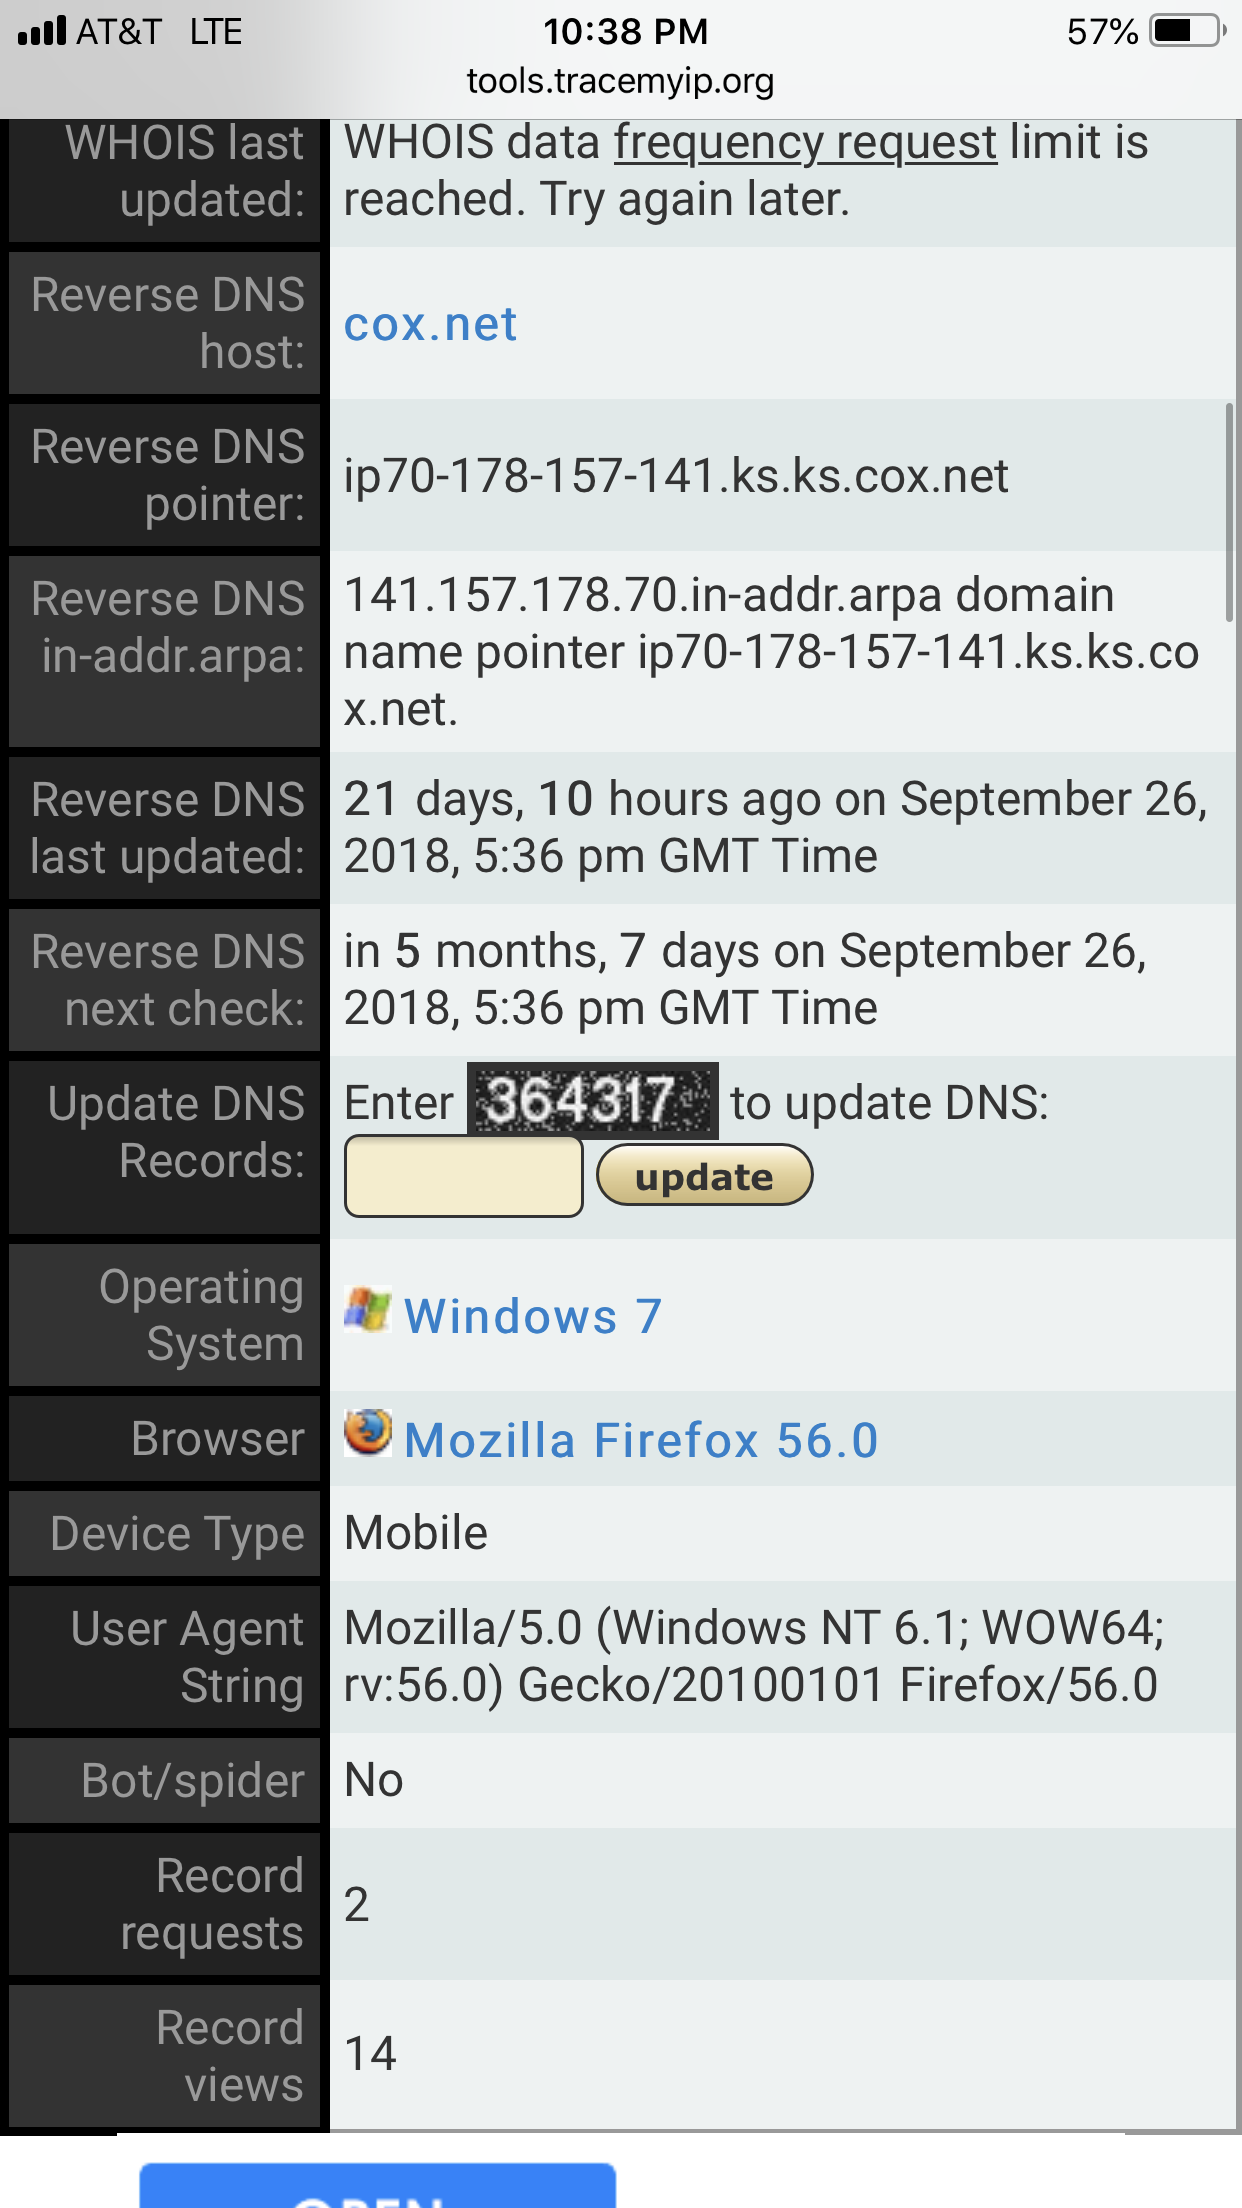
Task: Tap the Firefox browser icon
Action: click(368, 1433)
